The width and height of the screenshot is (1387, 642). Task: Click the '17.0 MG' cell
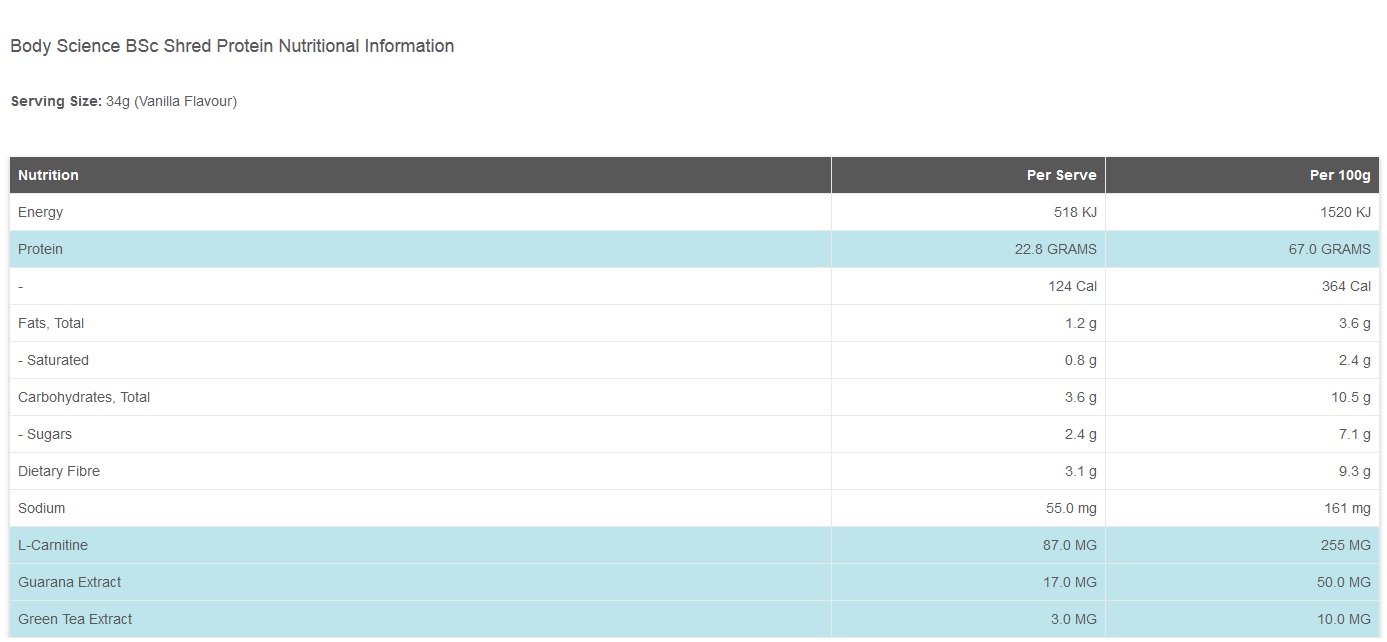[968, 582]
